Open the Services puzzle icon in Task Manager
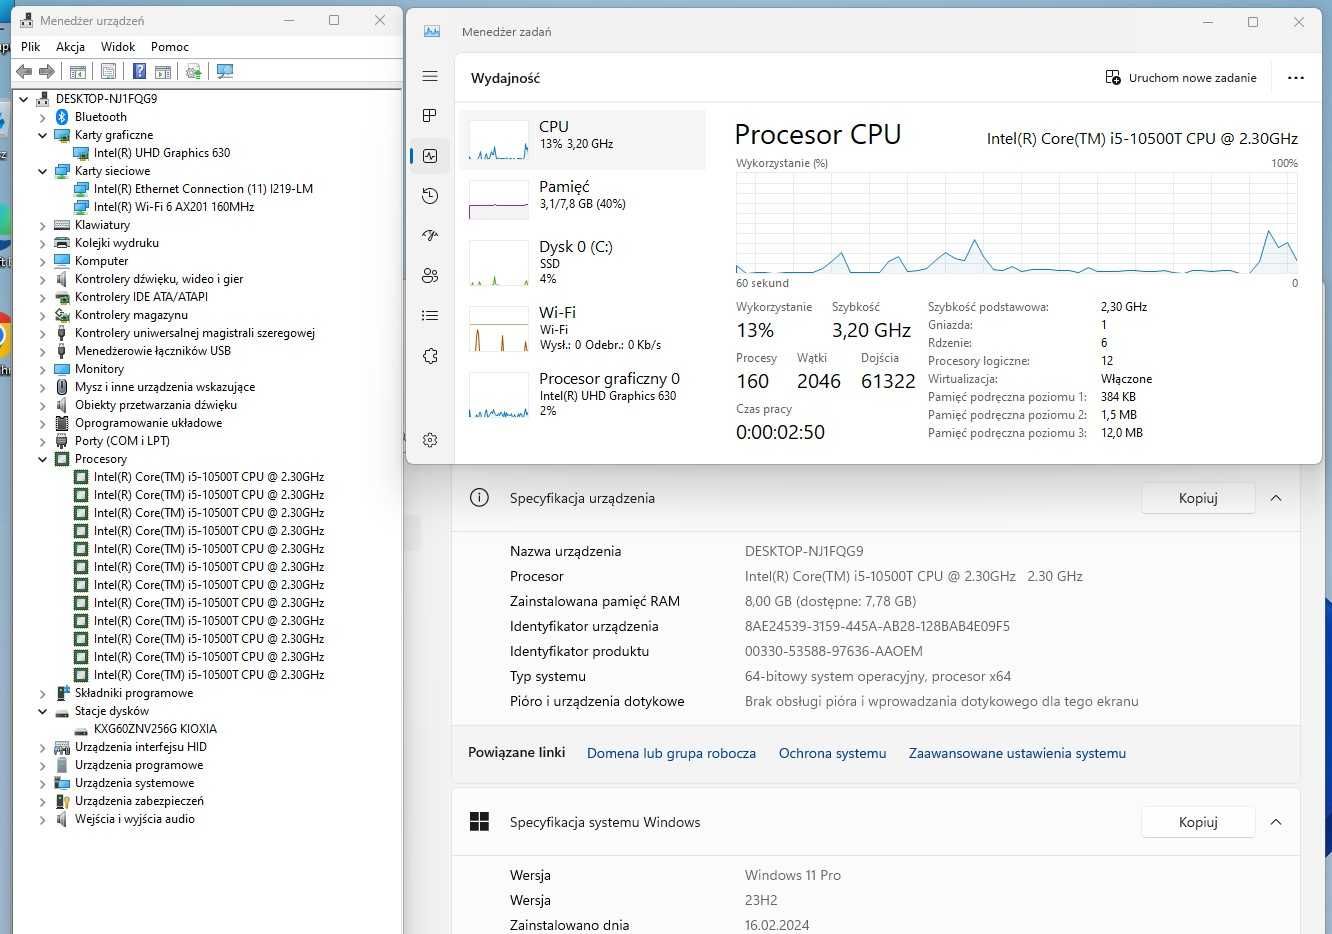Screen dimensions: 1332x934 coord(430,356)
